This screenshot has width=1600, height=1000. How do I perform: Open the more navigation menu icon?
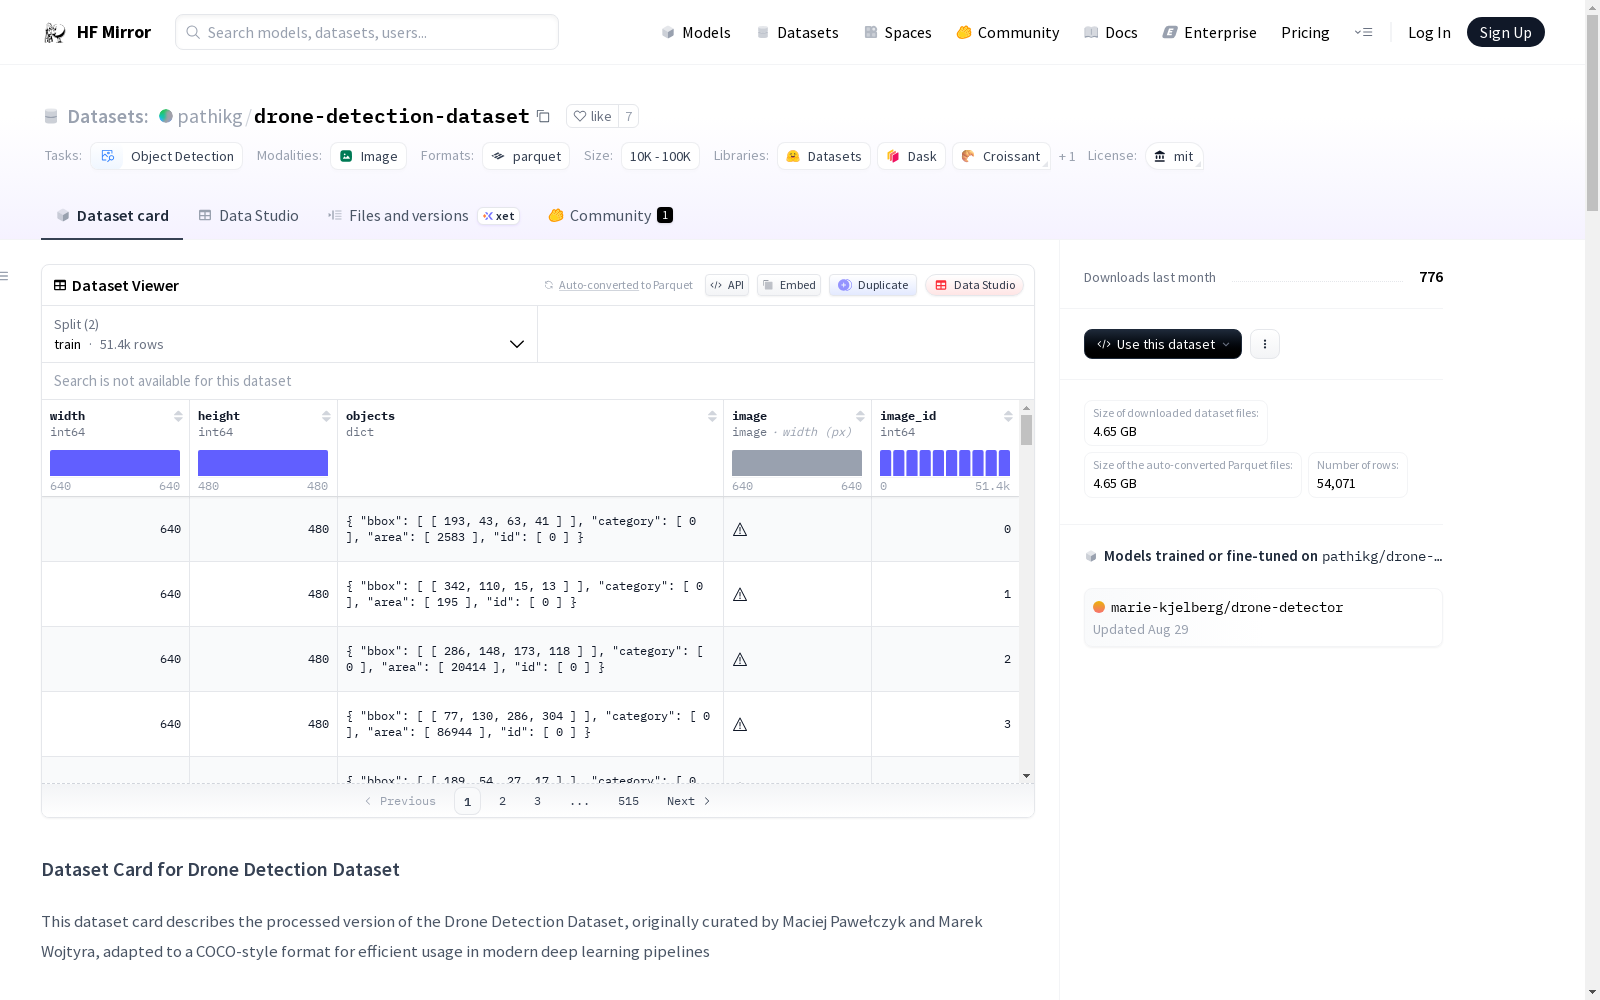click(1364, 32)
